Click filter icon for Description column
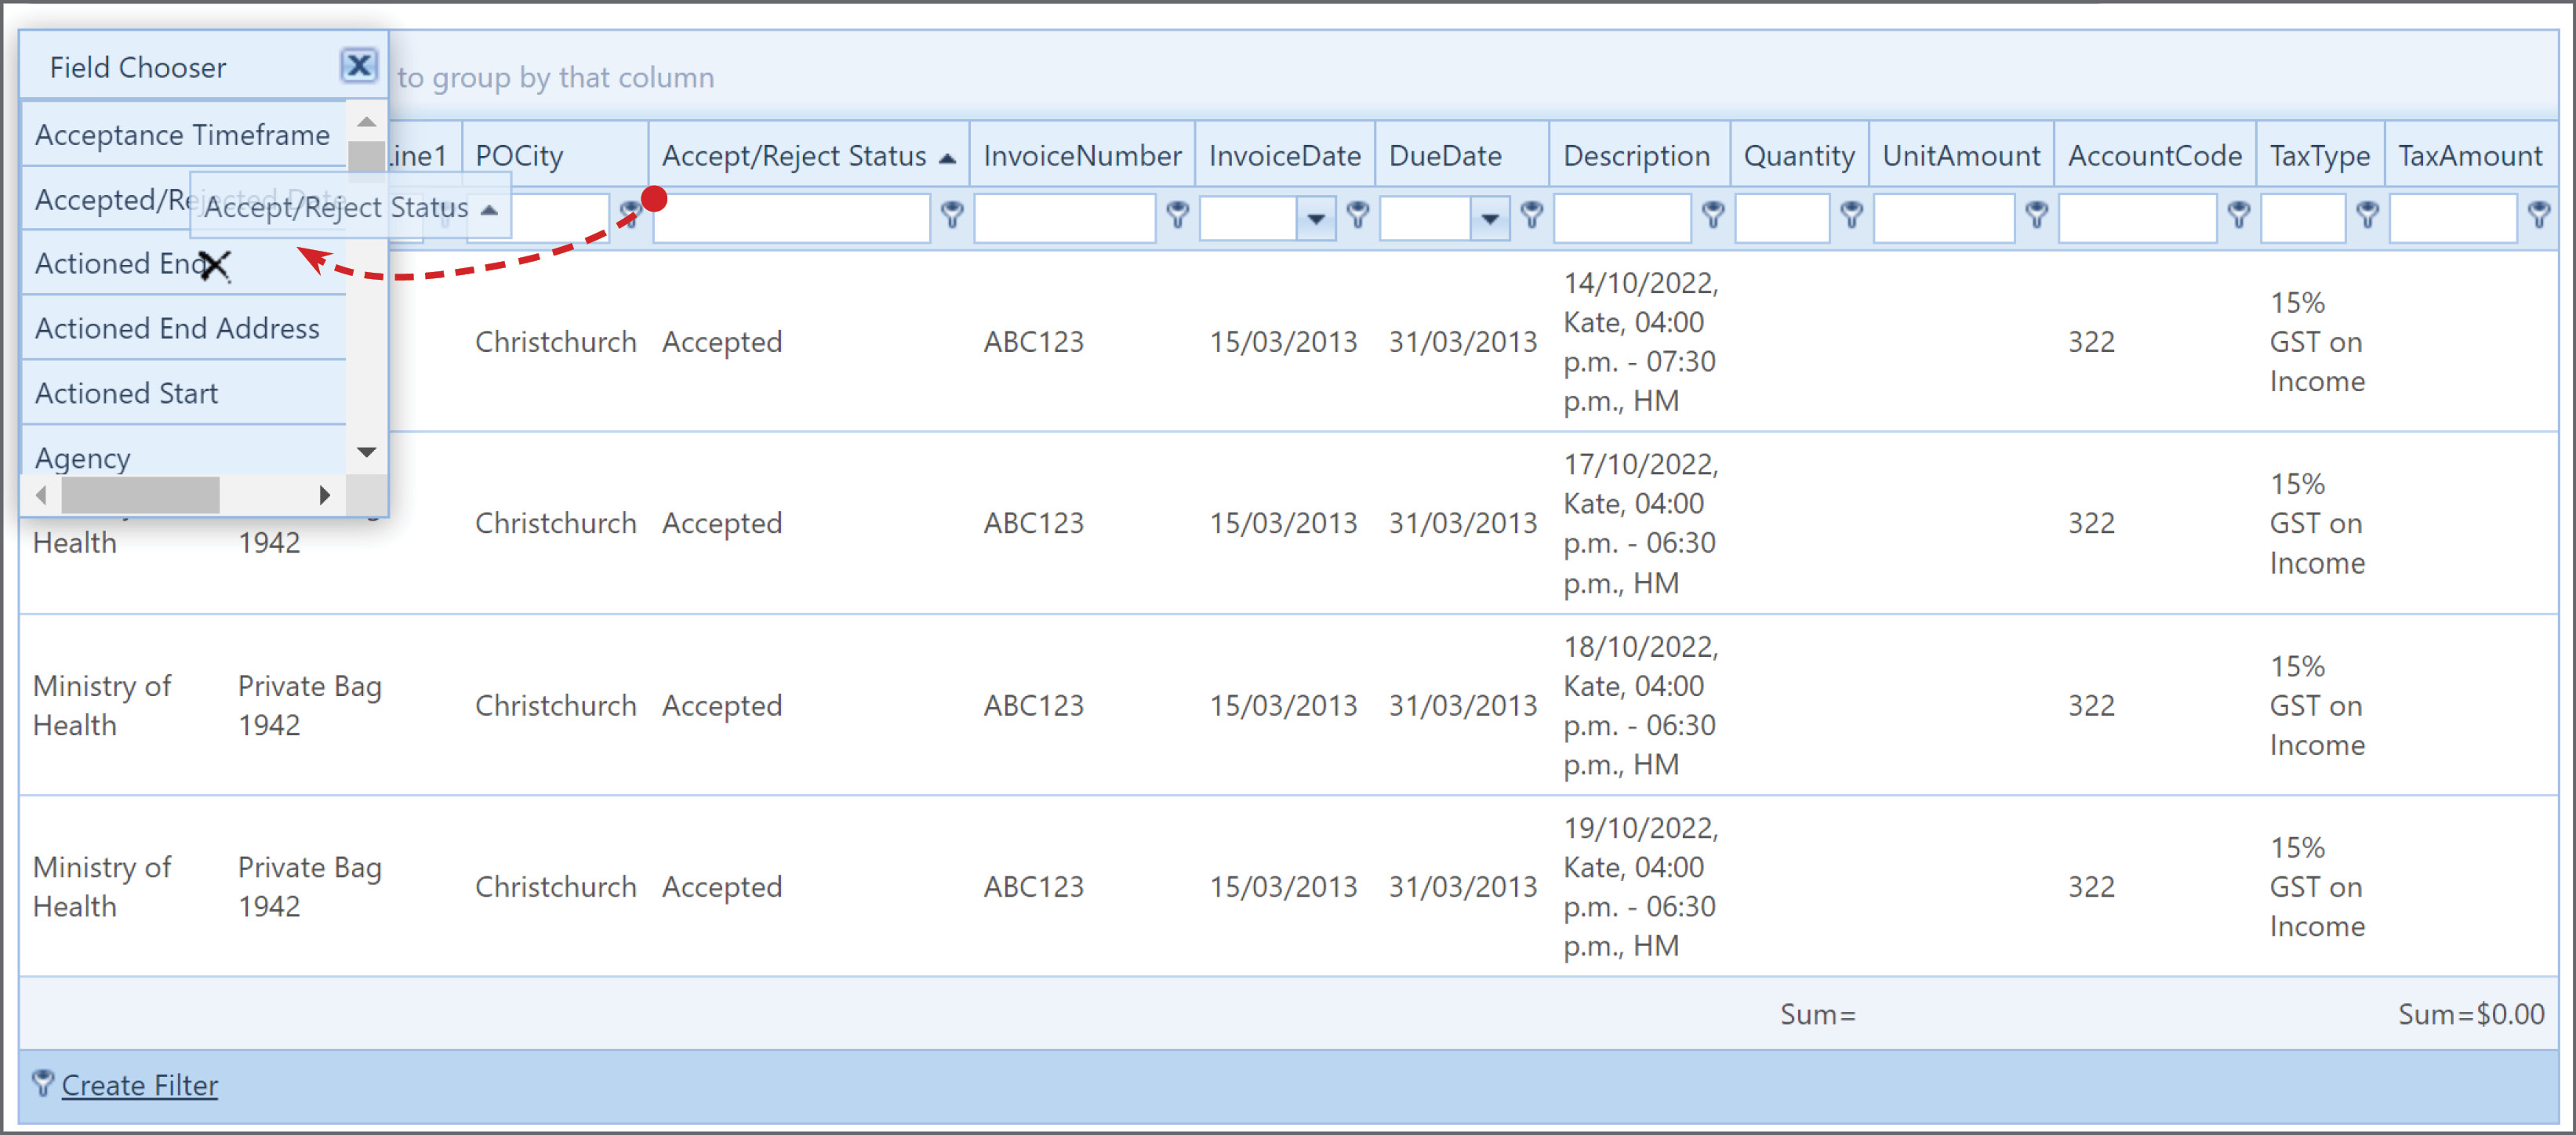The image size is (2576, 1135). (x=1713, y=214)
